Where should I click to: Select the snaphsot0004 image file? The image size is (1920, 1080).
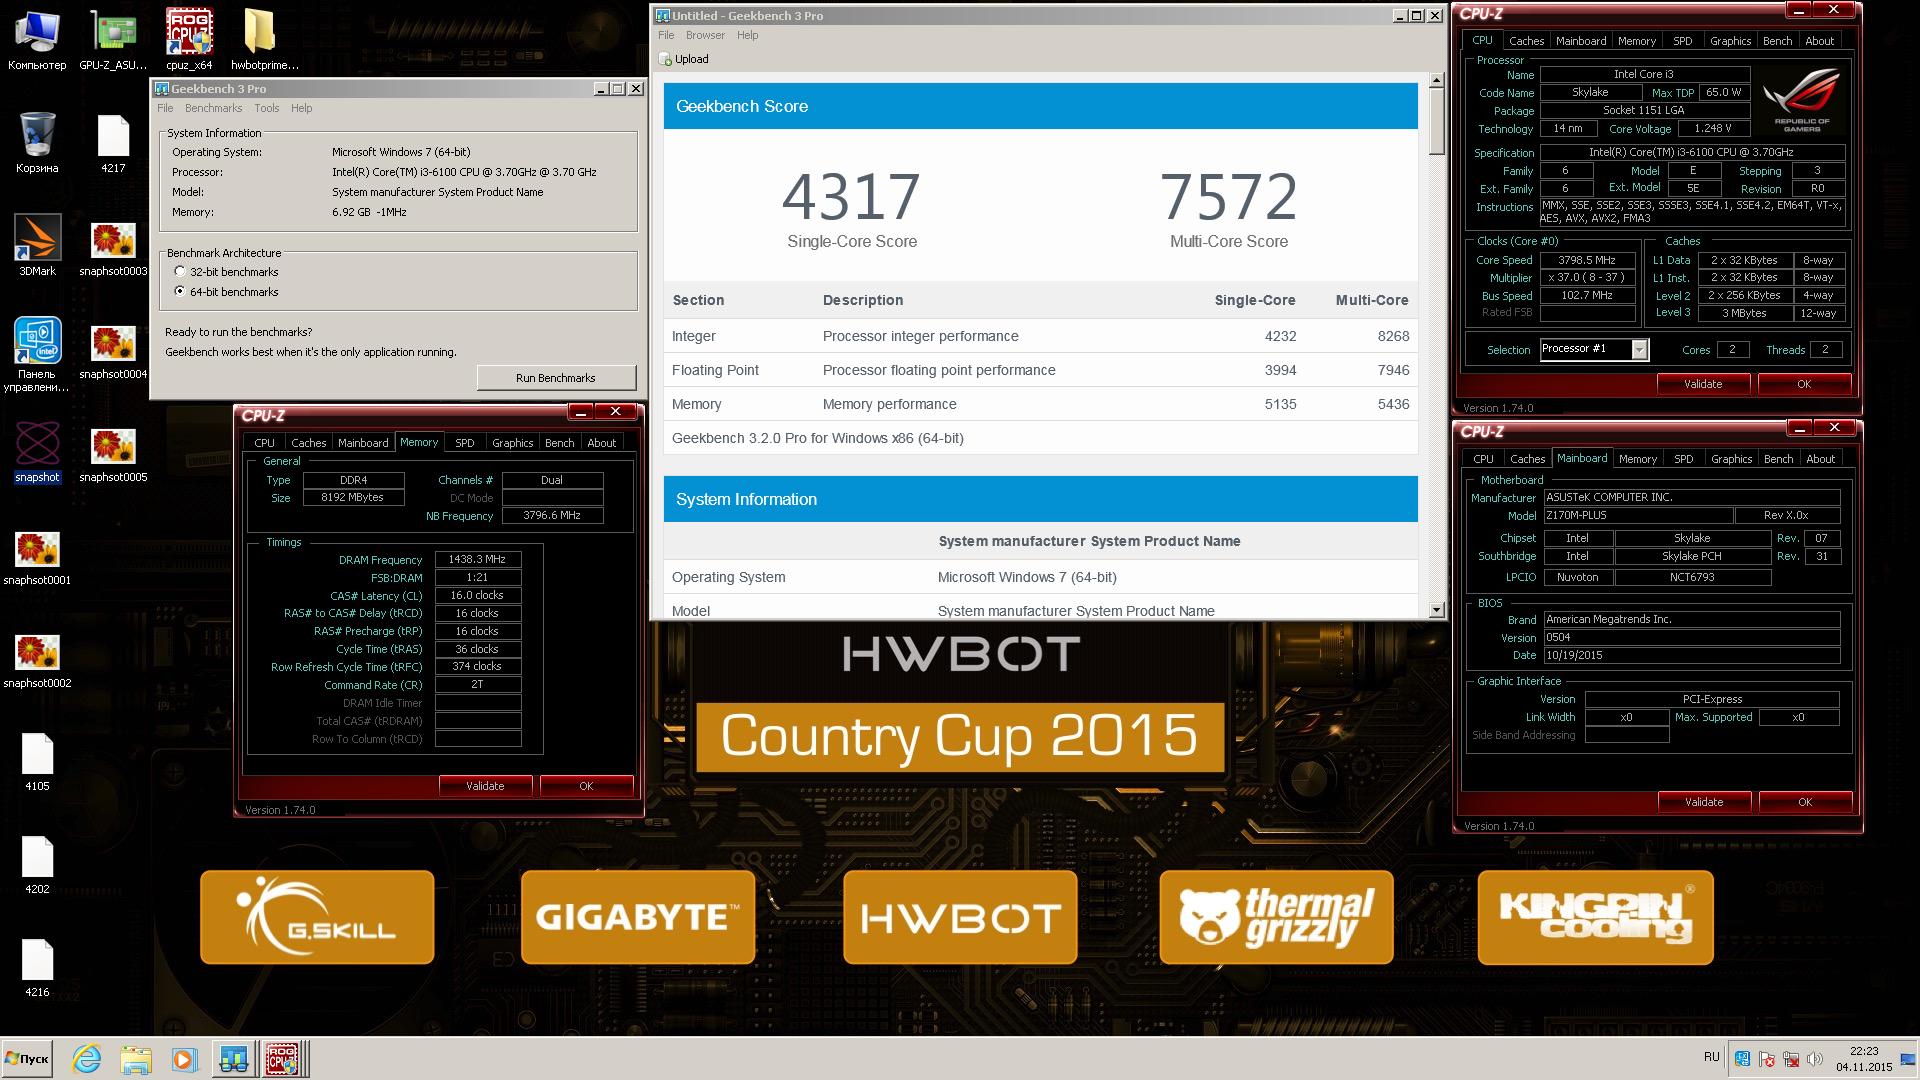(113, 350)
